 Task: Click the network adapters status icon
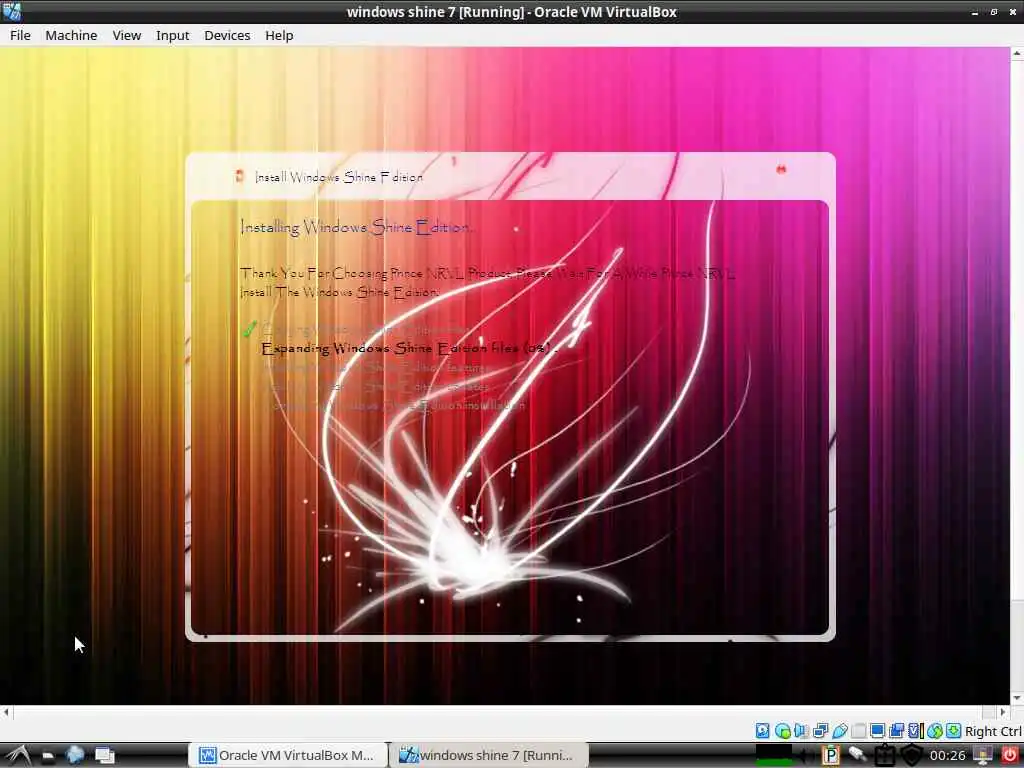click(x=820, y=731)
